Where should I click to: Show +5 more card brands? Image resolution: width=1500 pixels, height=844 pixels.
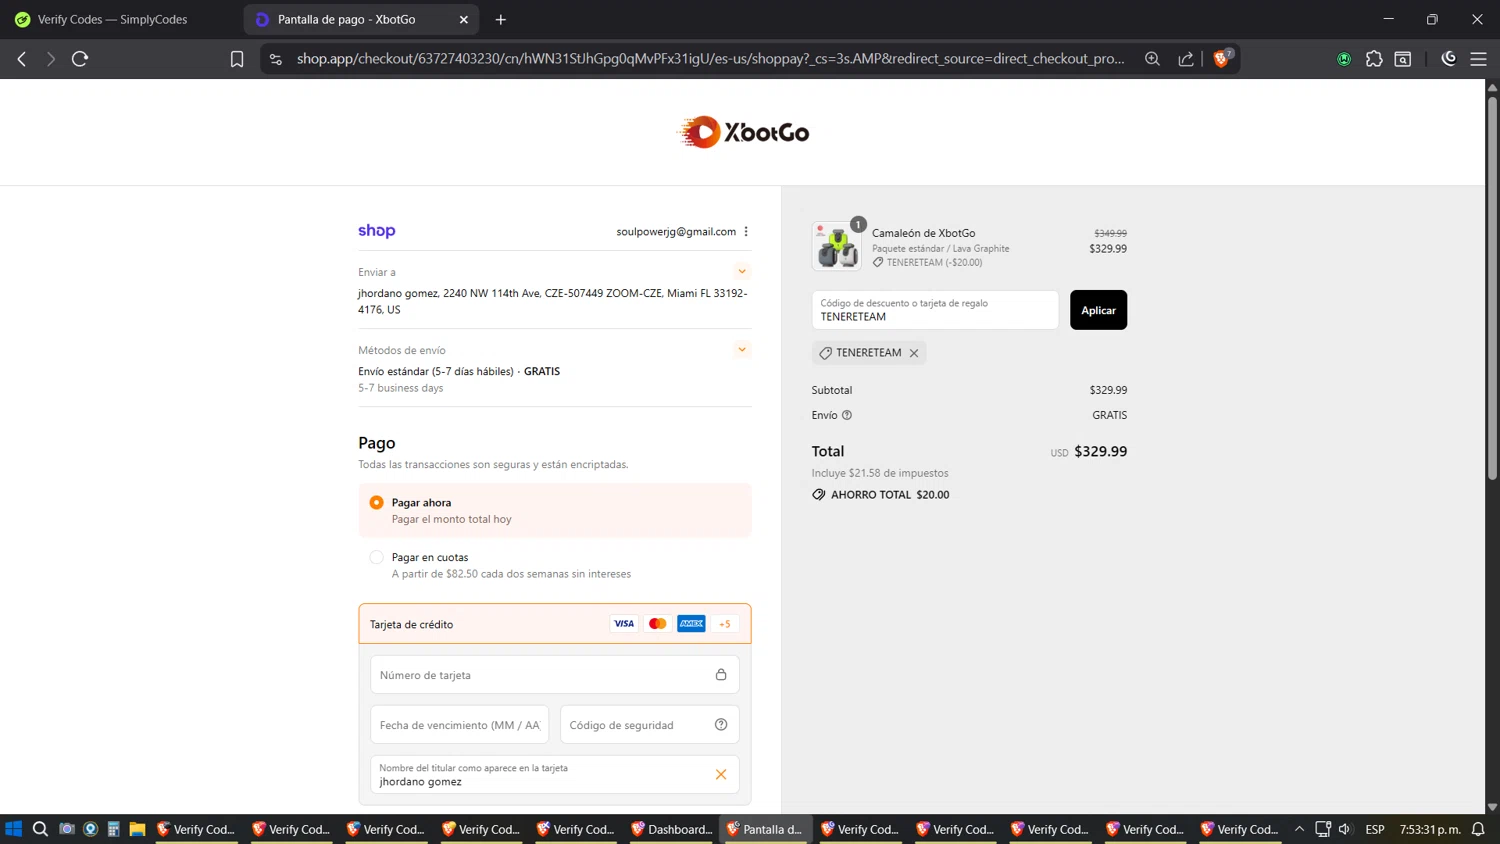[x=725, y=623]
